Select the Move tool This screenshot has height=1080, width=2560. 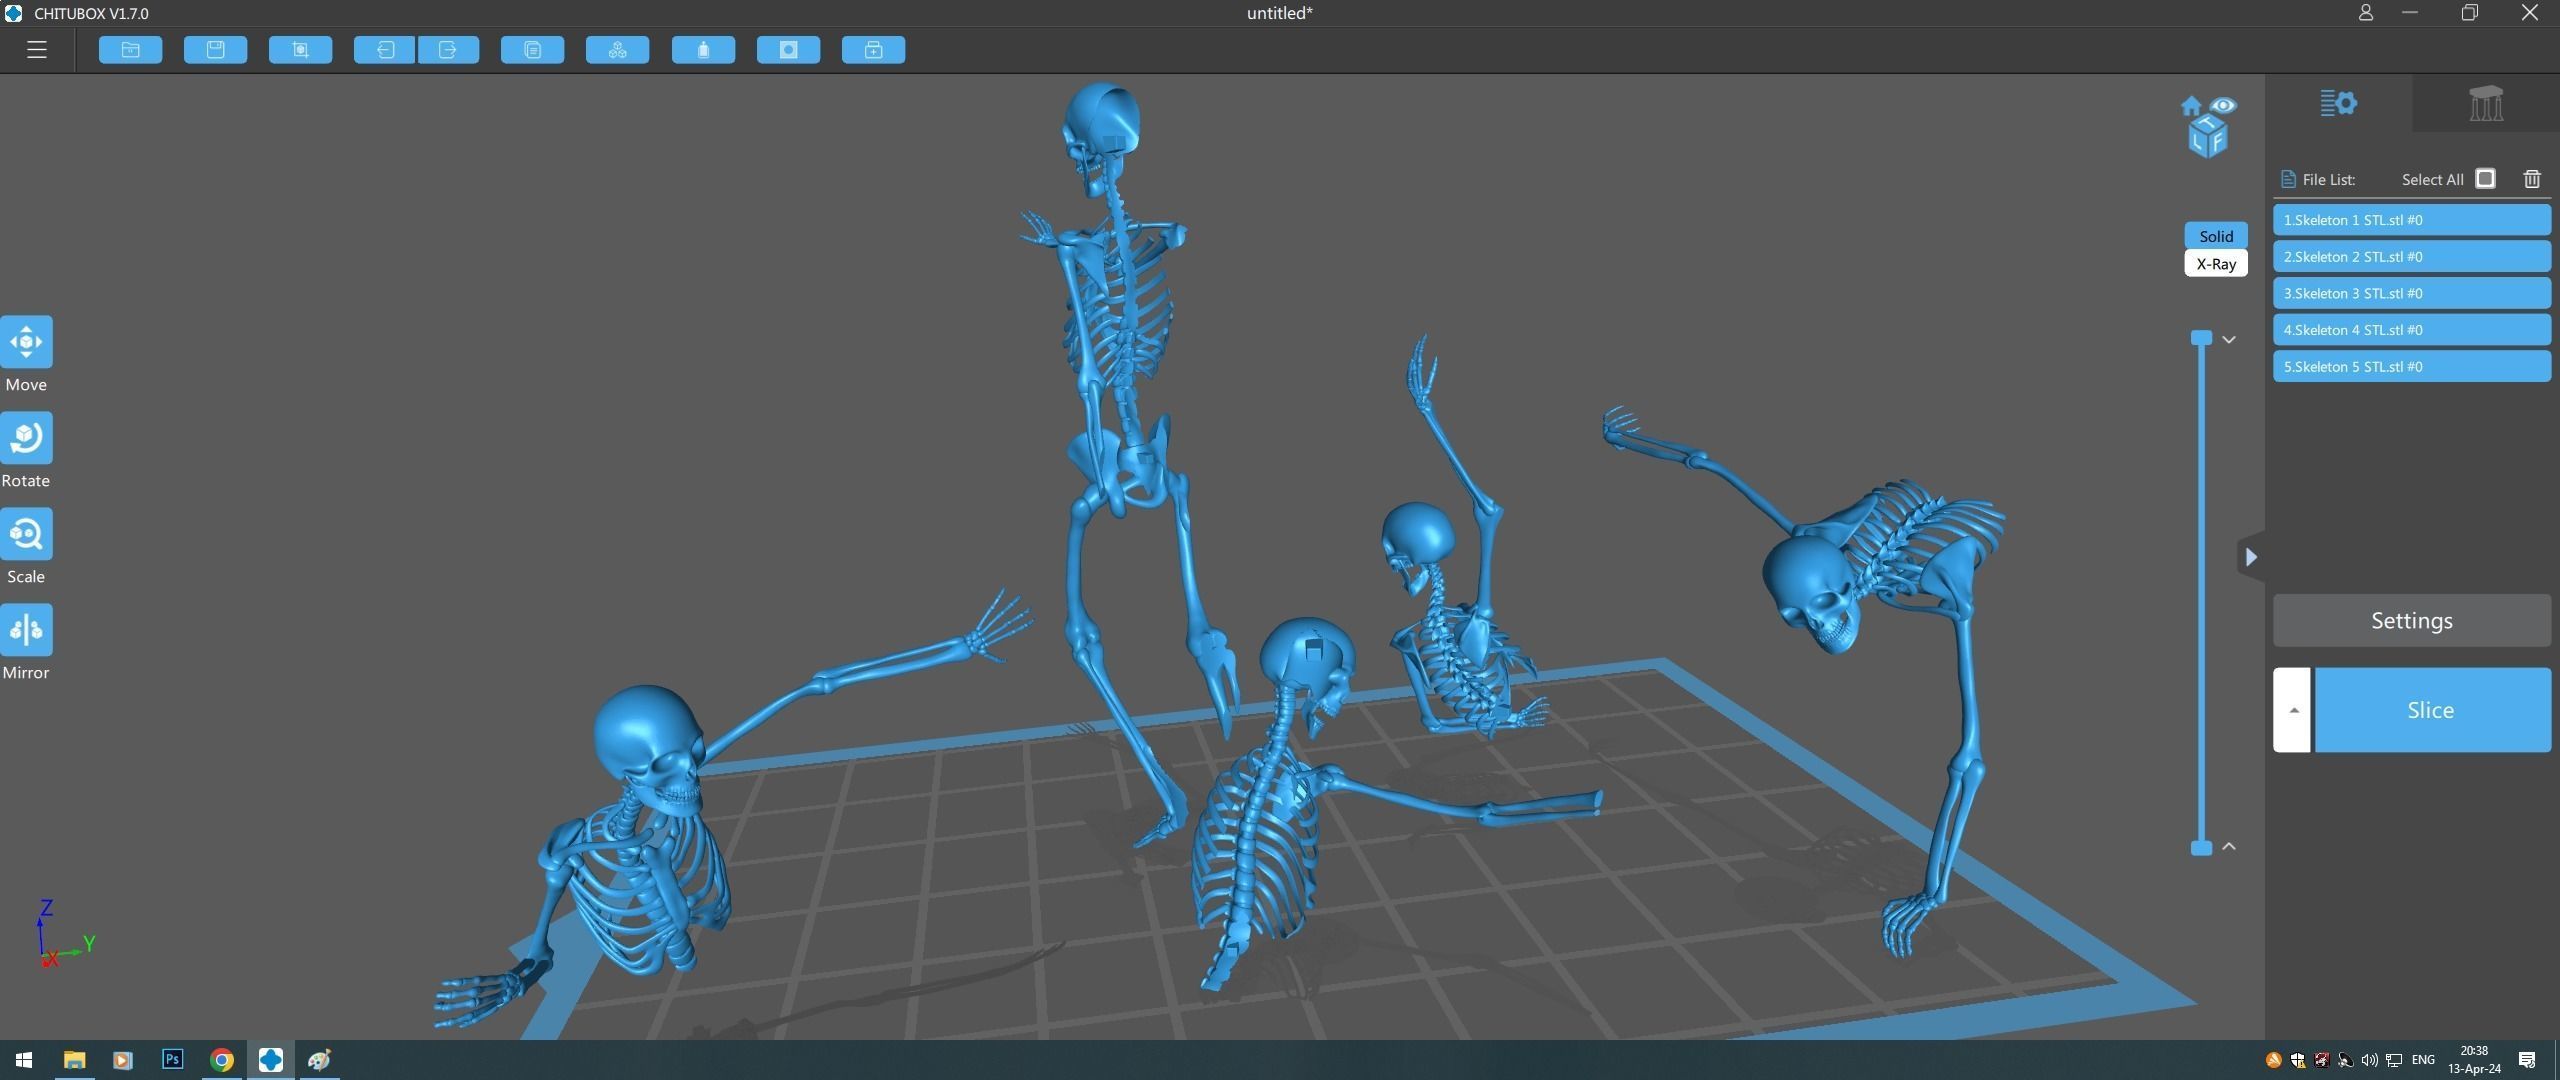(26, 343)
